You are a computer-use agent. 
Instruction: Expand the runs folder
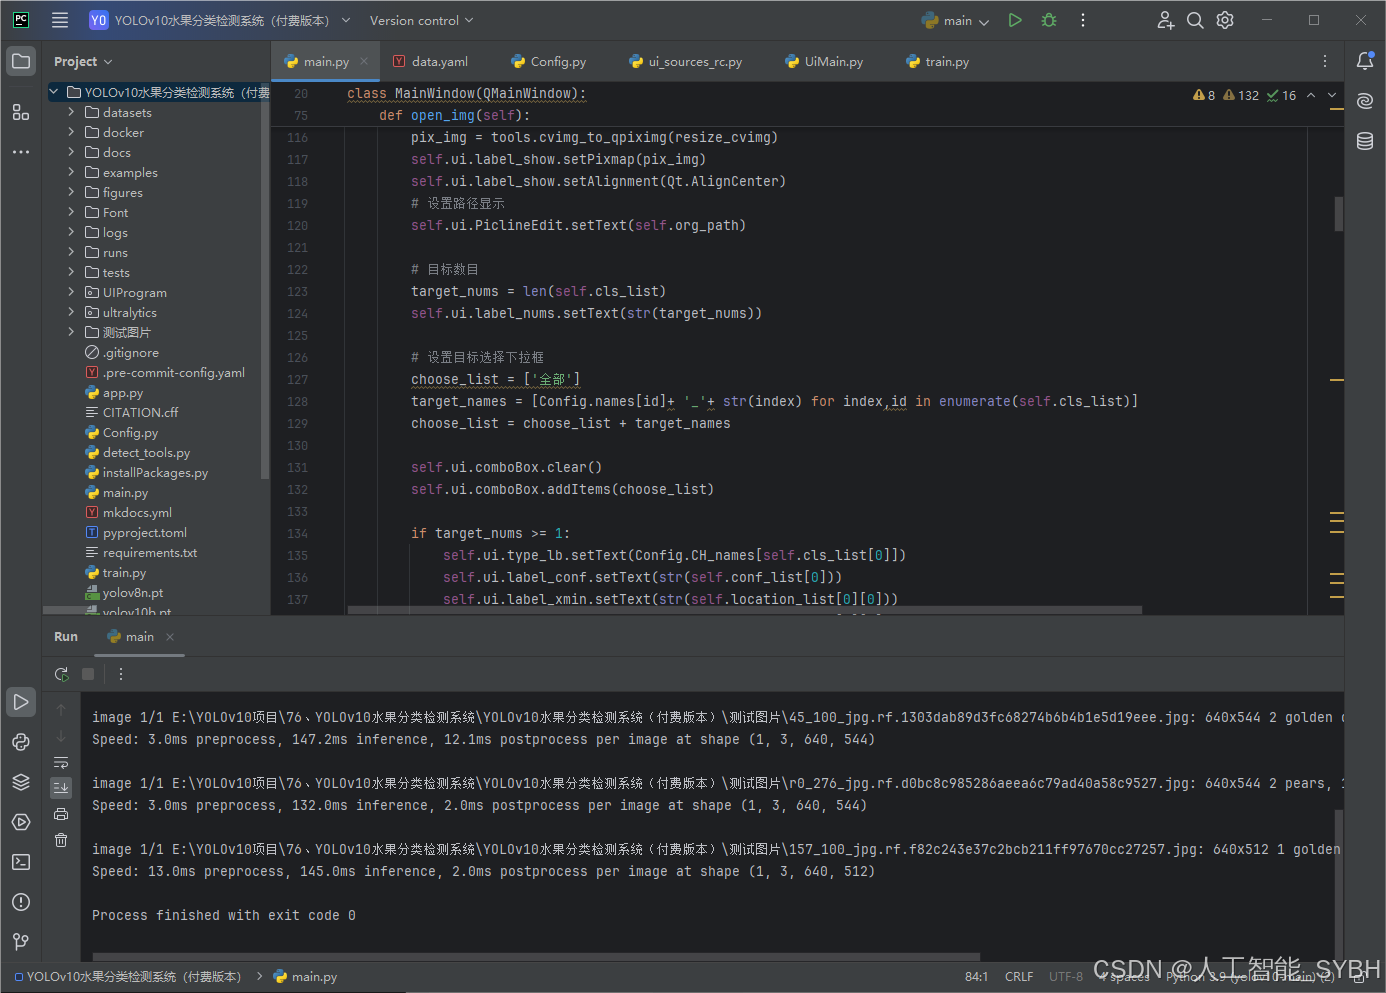tap(71, 252)
